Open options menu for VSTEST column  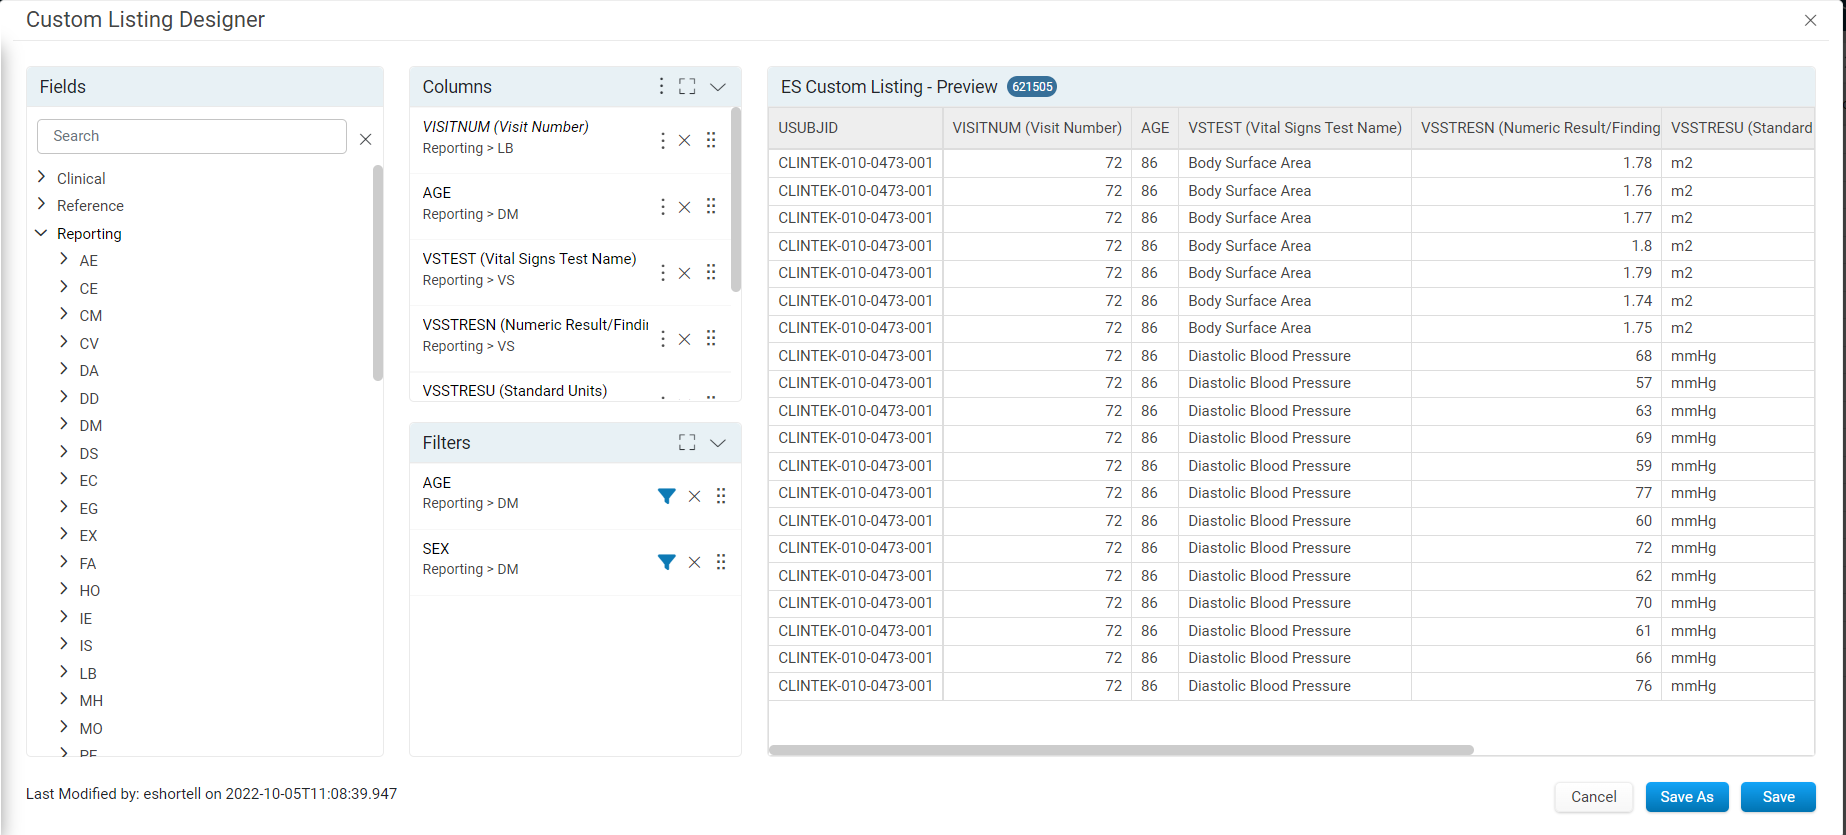[662, 273]
